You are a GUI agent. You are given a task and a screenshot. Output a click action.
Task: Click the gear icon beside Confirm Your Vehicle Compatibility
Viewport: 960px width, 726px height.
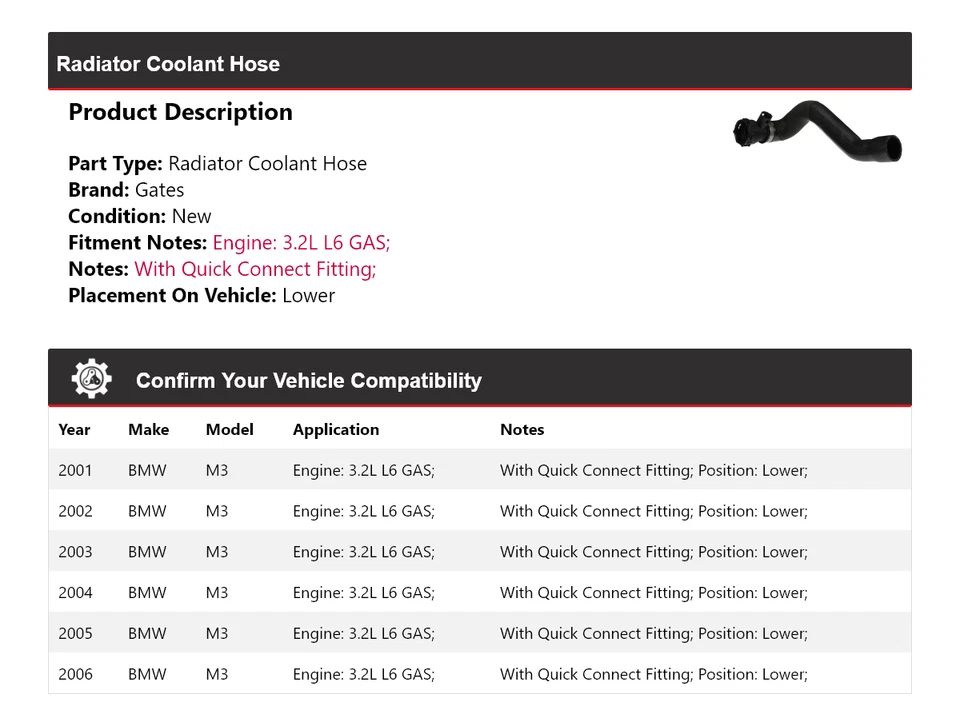point(91,379)
